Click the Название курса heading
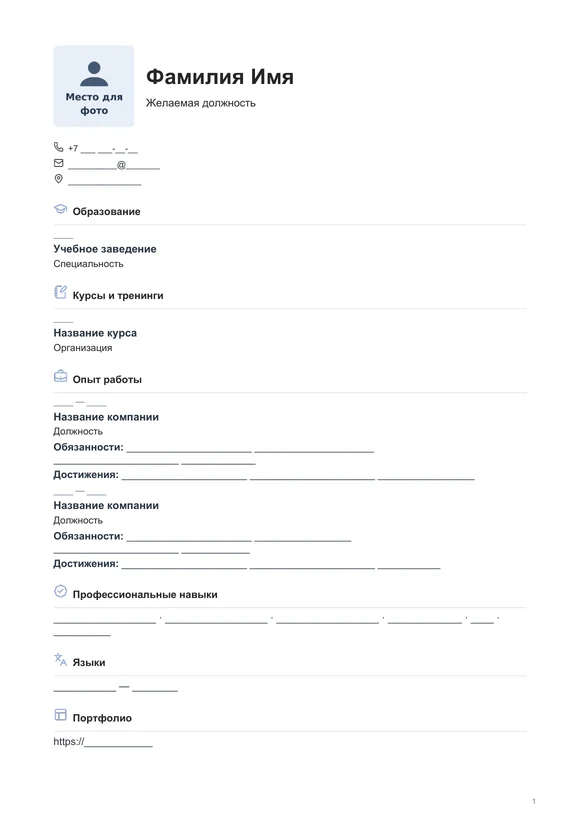Image resolution: width=580 pixels, height=820 pixels. (x=95, y=333)
